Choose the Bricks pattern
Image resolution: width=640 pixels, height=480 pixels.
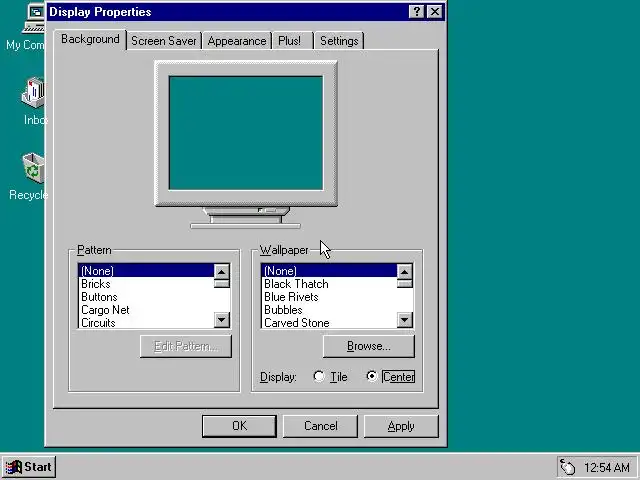146,284
